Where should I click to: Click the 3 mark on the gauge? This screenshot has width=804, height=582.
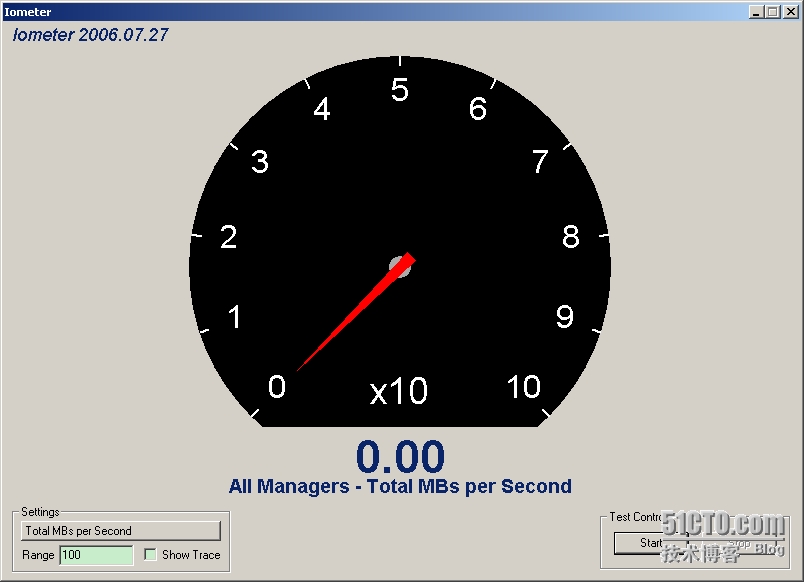(260, 162)
